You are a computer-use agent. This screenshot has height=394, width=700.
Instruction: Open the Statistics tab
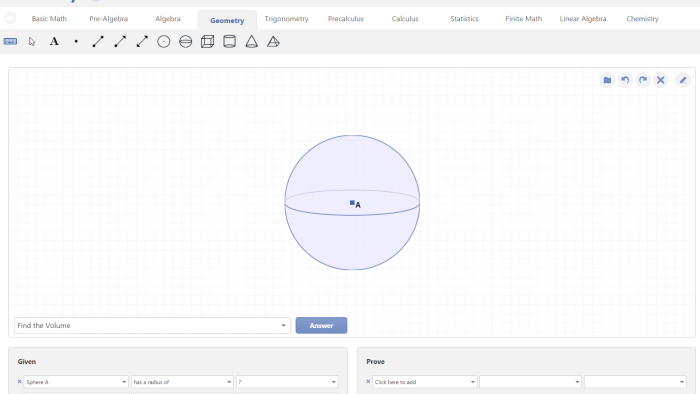point(464,19)
